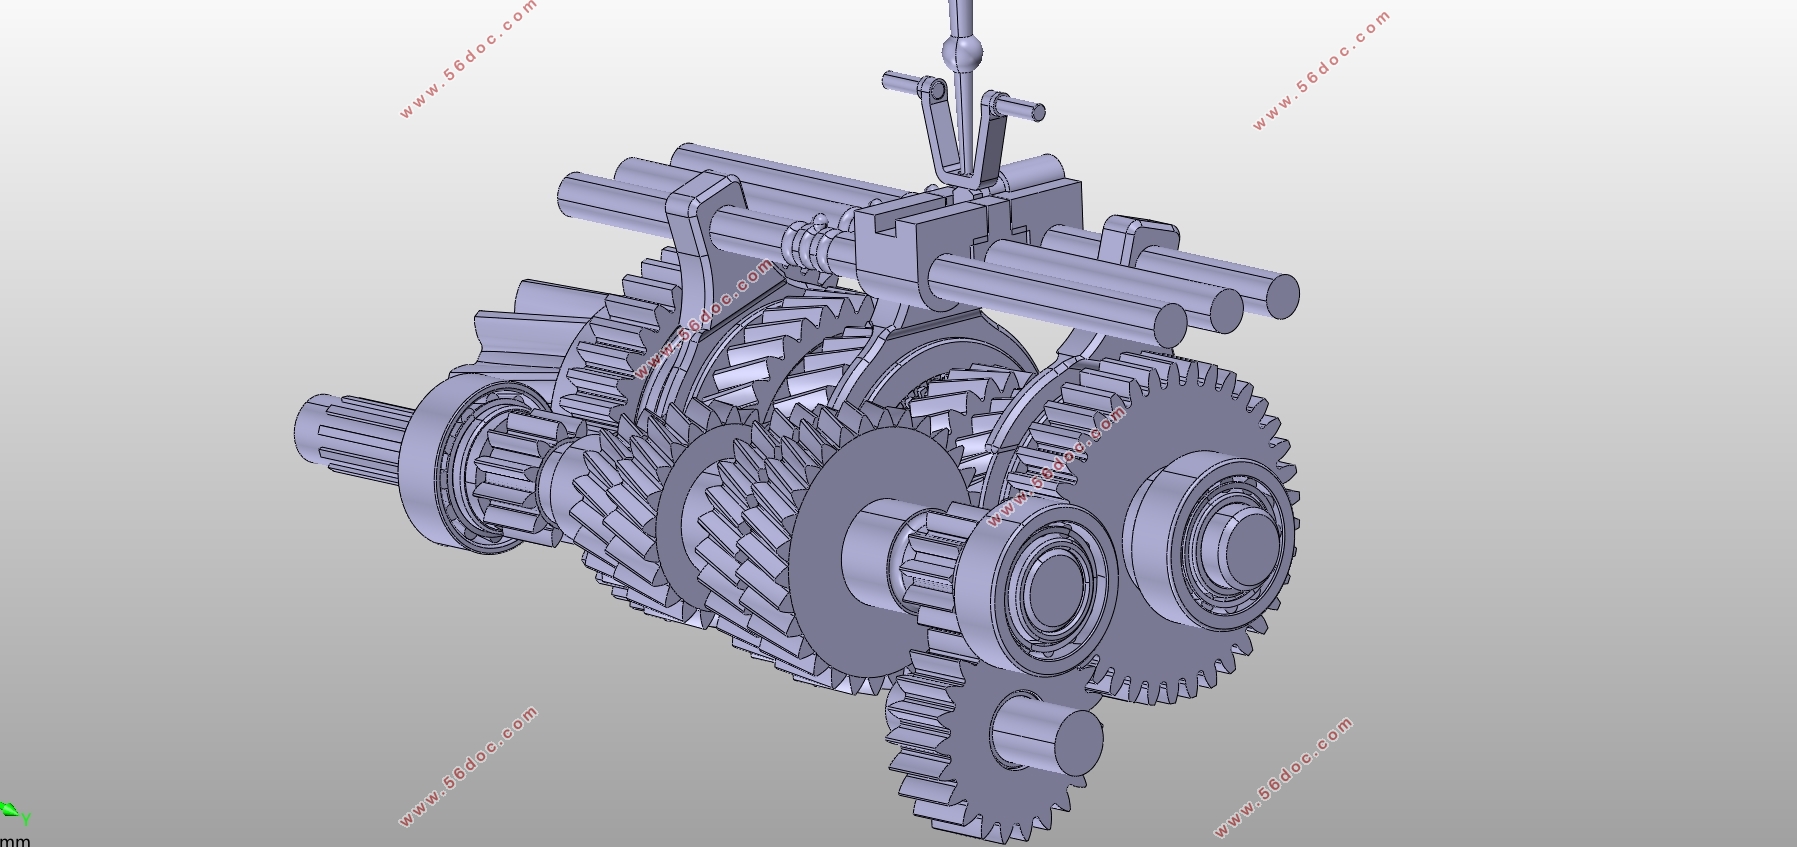Image resolution: width=1797 pixels, height=847 pixels.
Task: Click the top-left 56doc.com watermark
Action: point(468,60)
